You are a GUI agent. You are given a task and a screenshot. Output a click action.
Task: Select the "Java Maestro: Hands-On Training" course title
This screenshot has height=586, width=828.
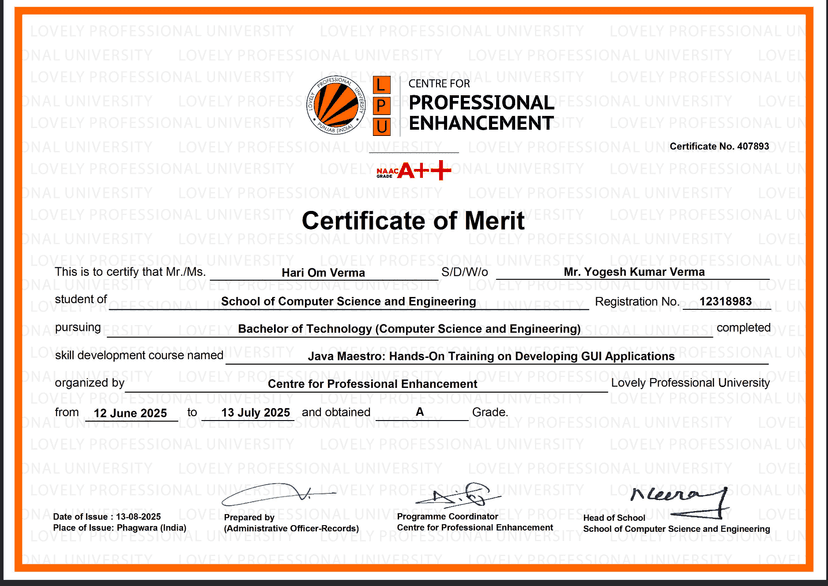(491, 356)
